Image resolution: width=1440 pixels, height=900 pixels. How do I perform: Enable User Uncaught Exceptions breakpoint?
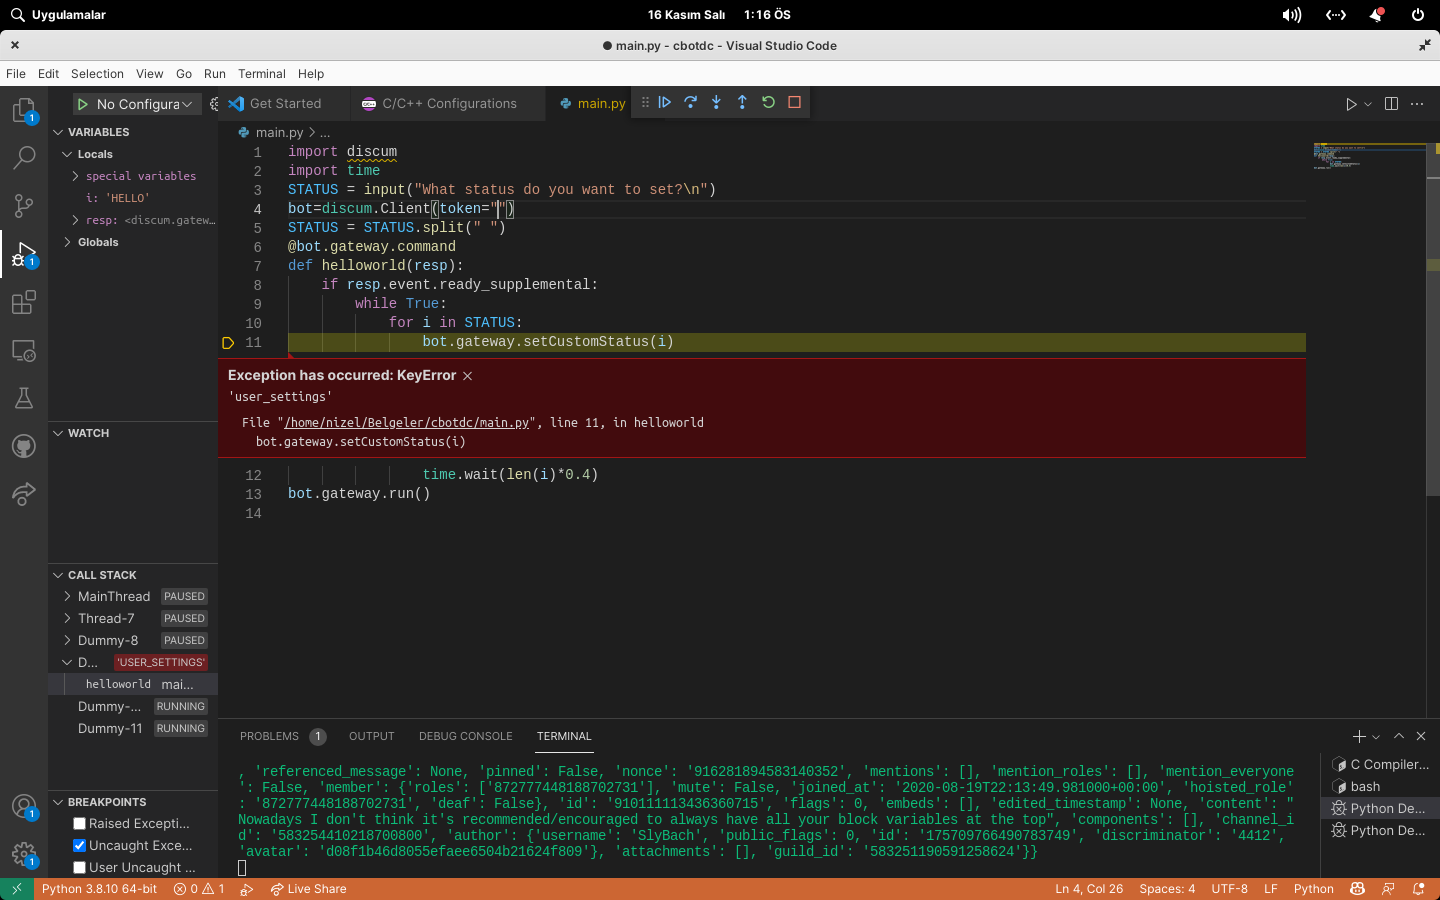tap(78, 867)
